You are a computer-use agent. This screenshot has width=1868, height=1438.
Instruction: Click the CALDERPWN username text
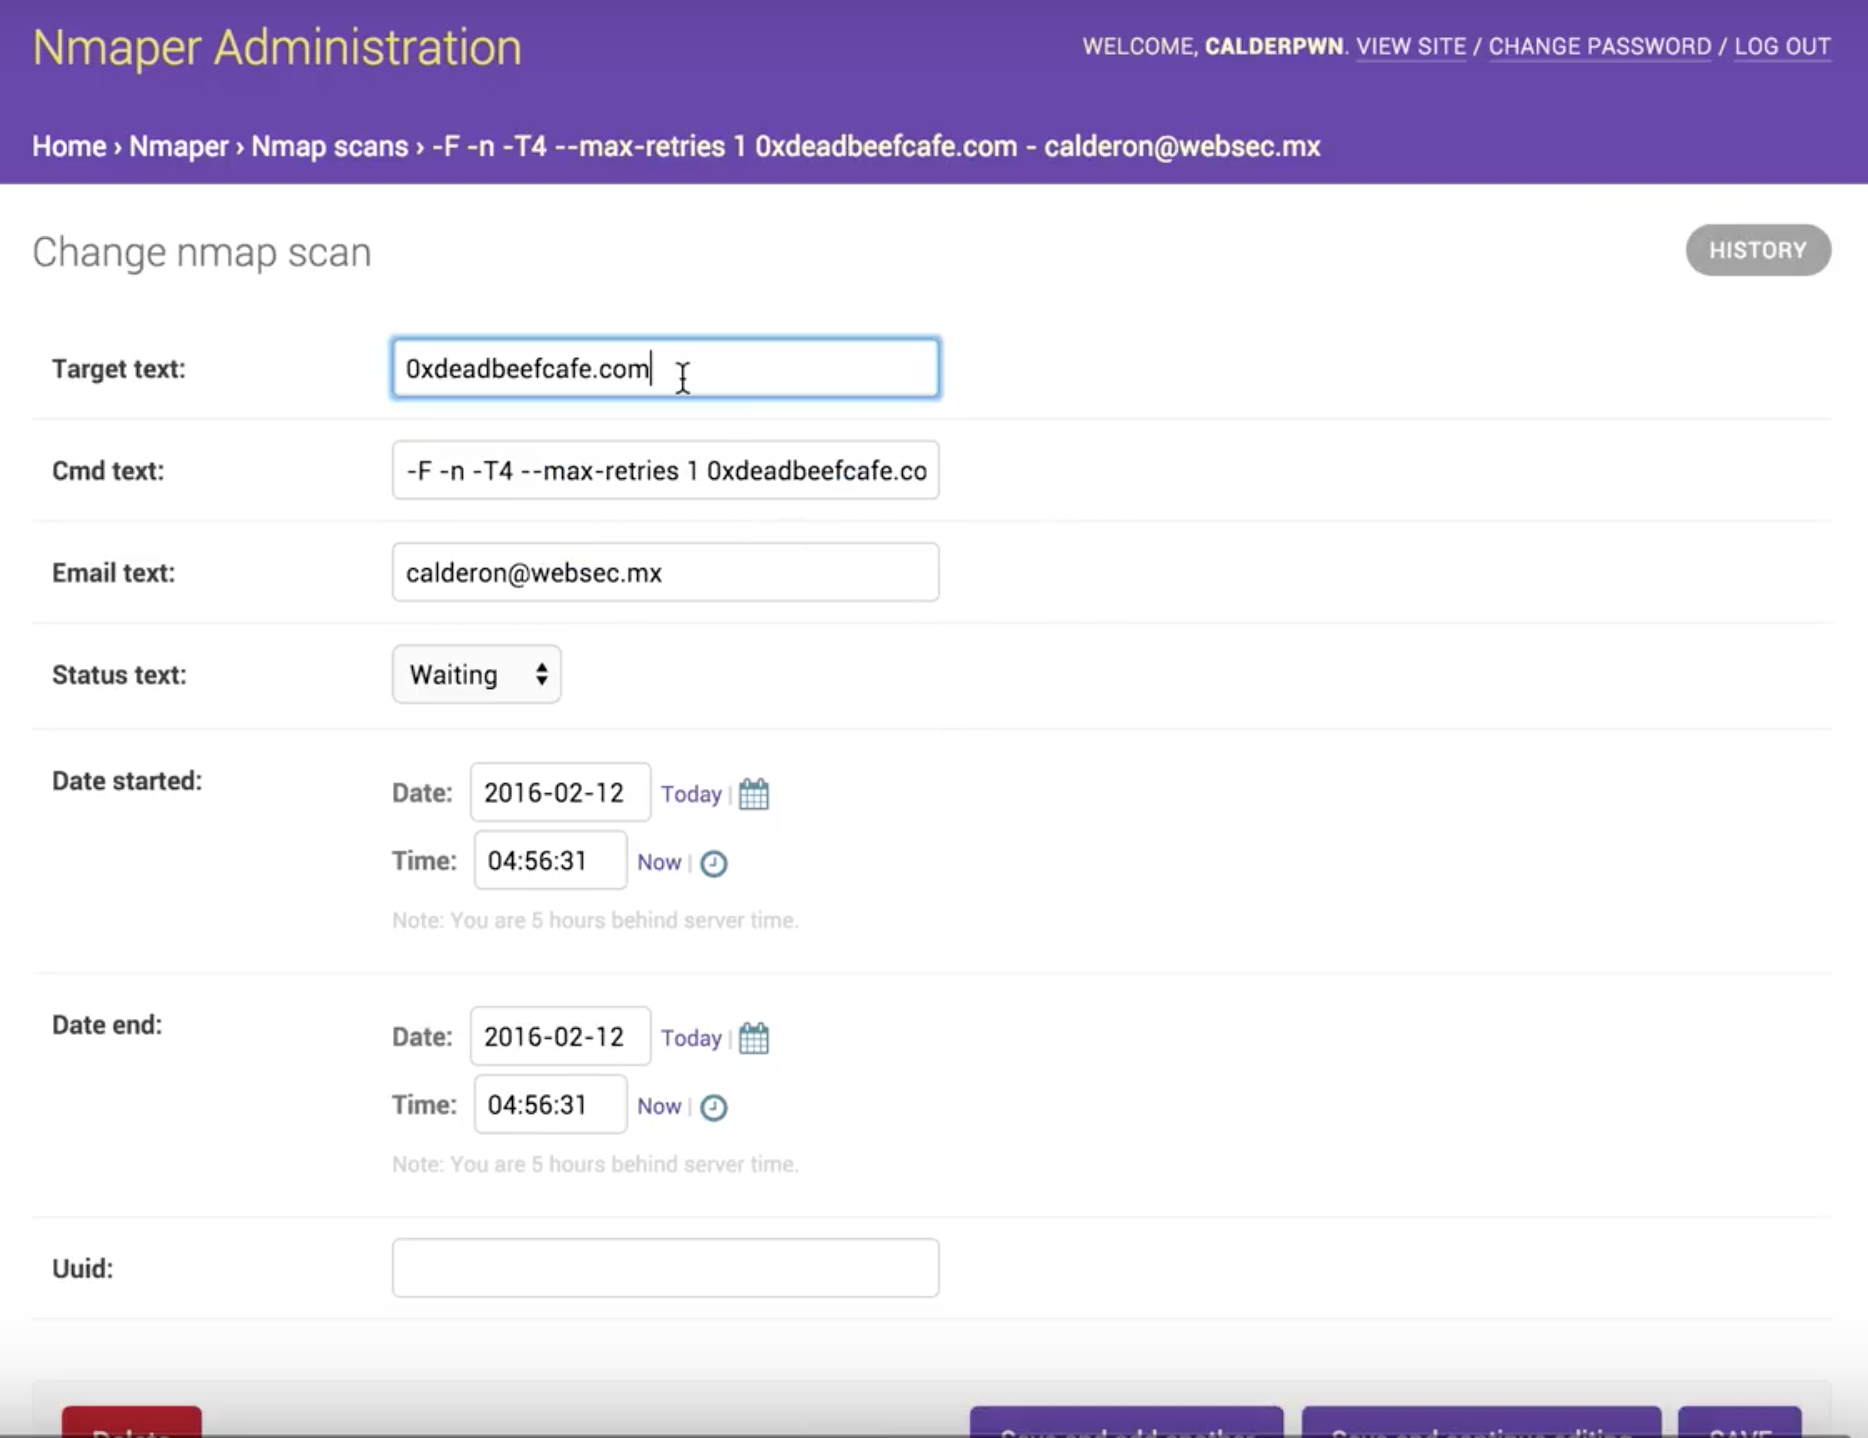click(x=1274, y=47)
